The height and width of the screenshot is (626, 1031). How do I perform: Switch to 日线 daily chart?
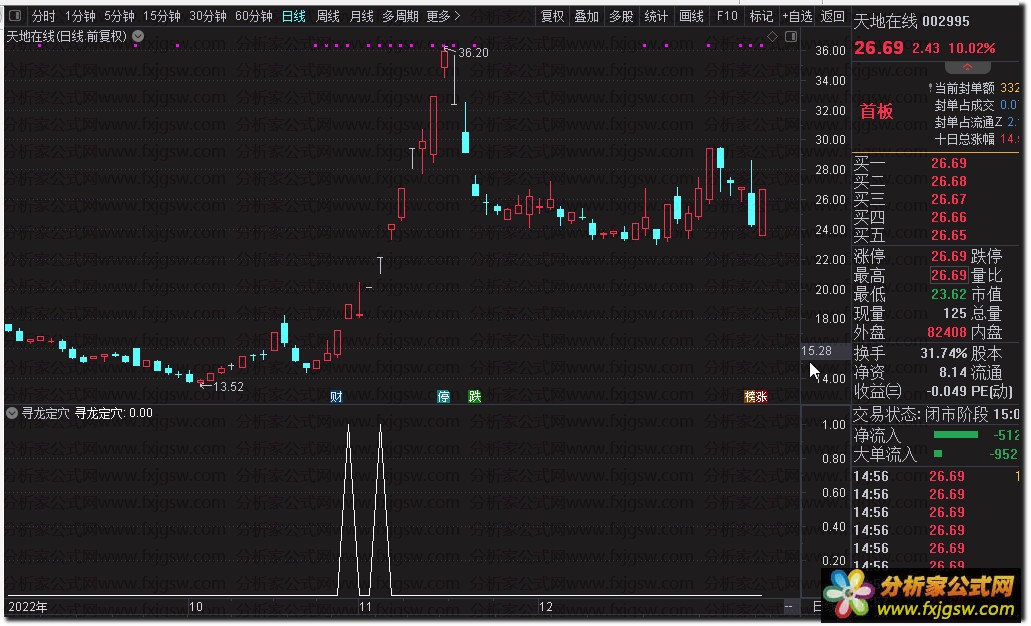[293, 16]
